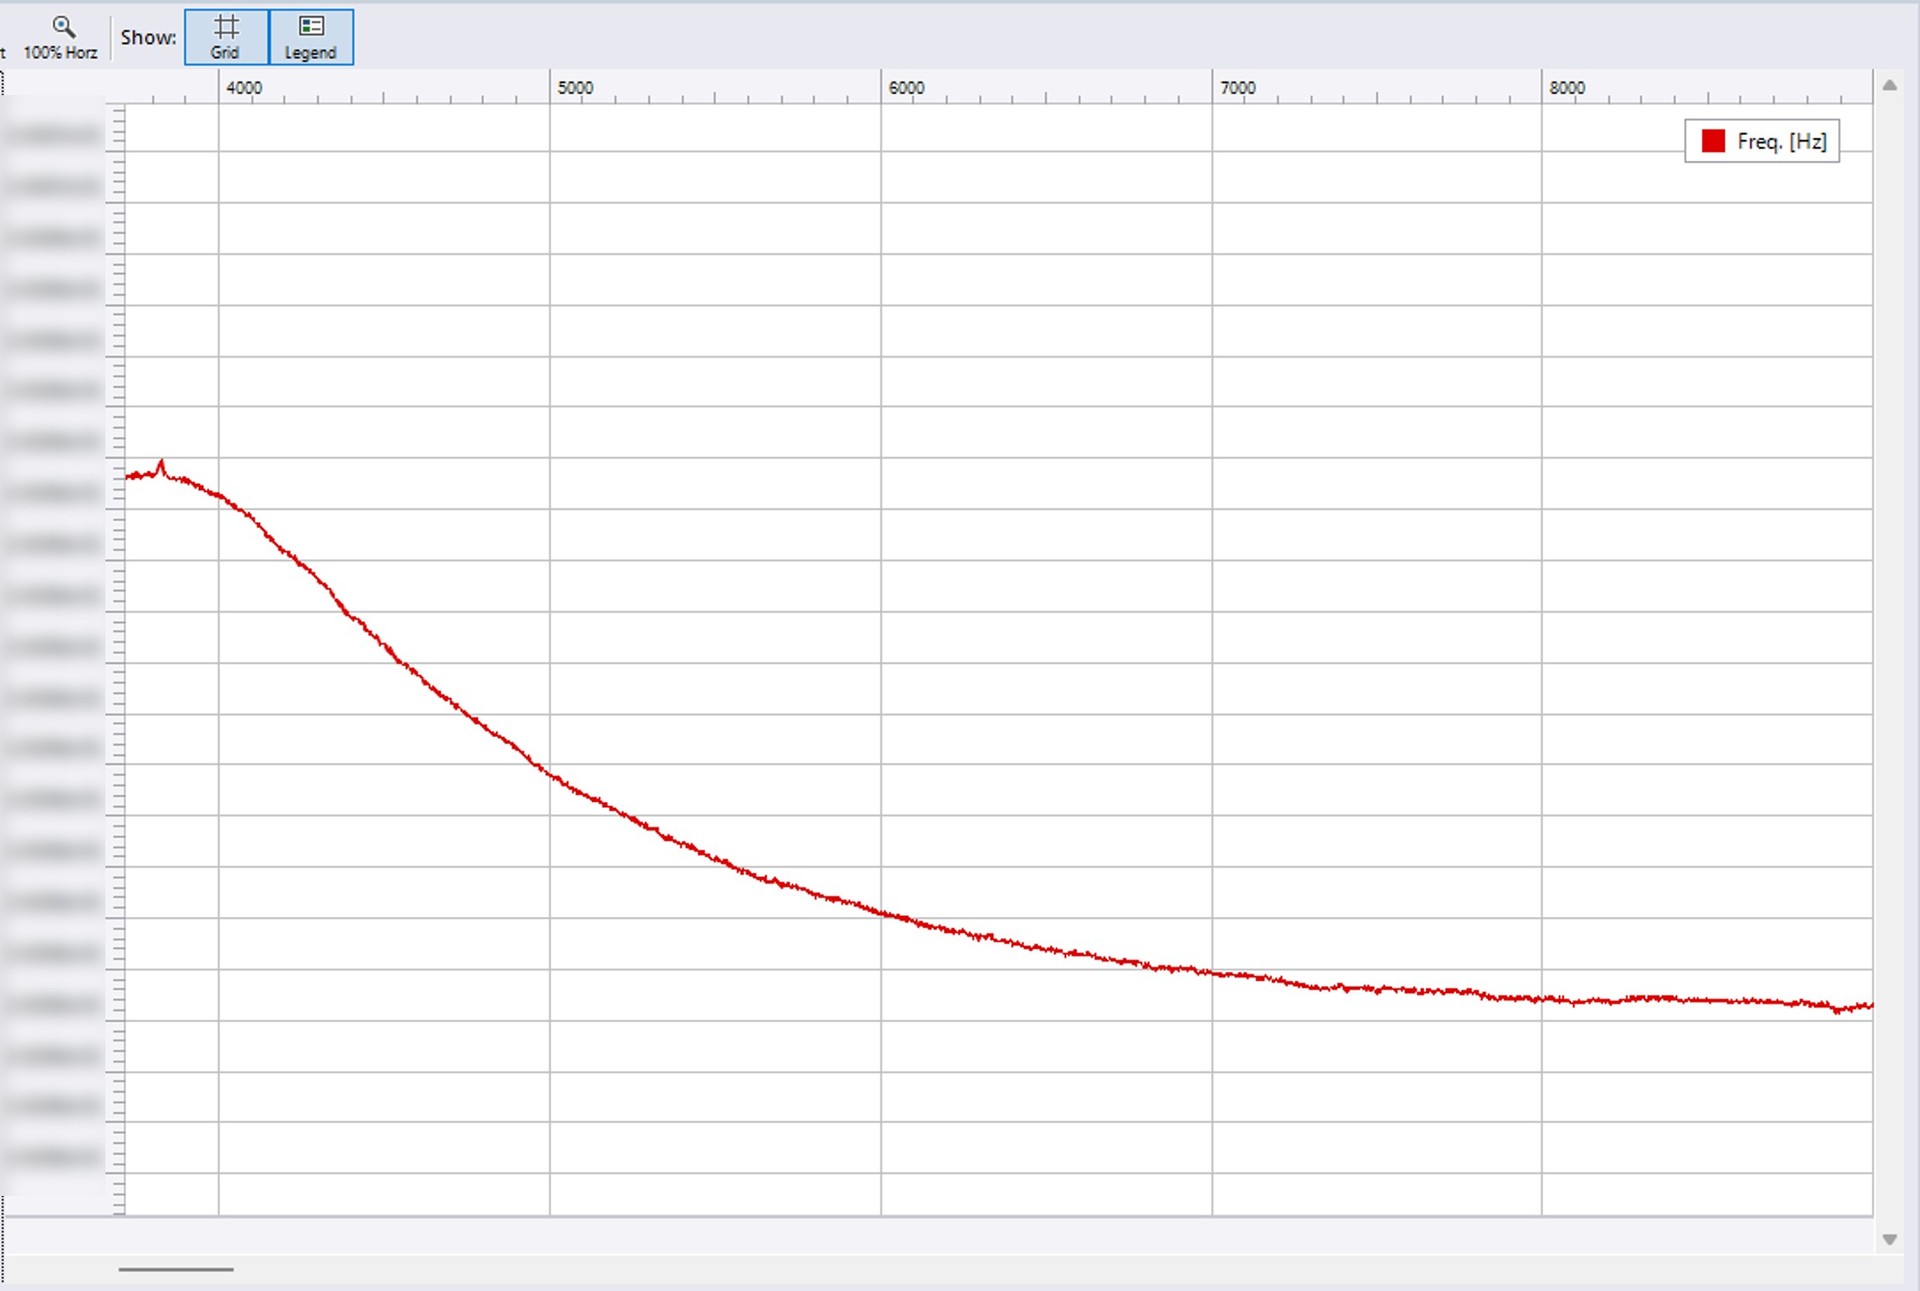Click the horizontal scrollbar thumb at bottom
This screenshot has height=1291, width=1920.
point(176,1269)
